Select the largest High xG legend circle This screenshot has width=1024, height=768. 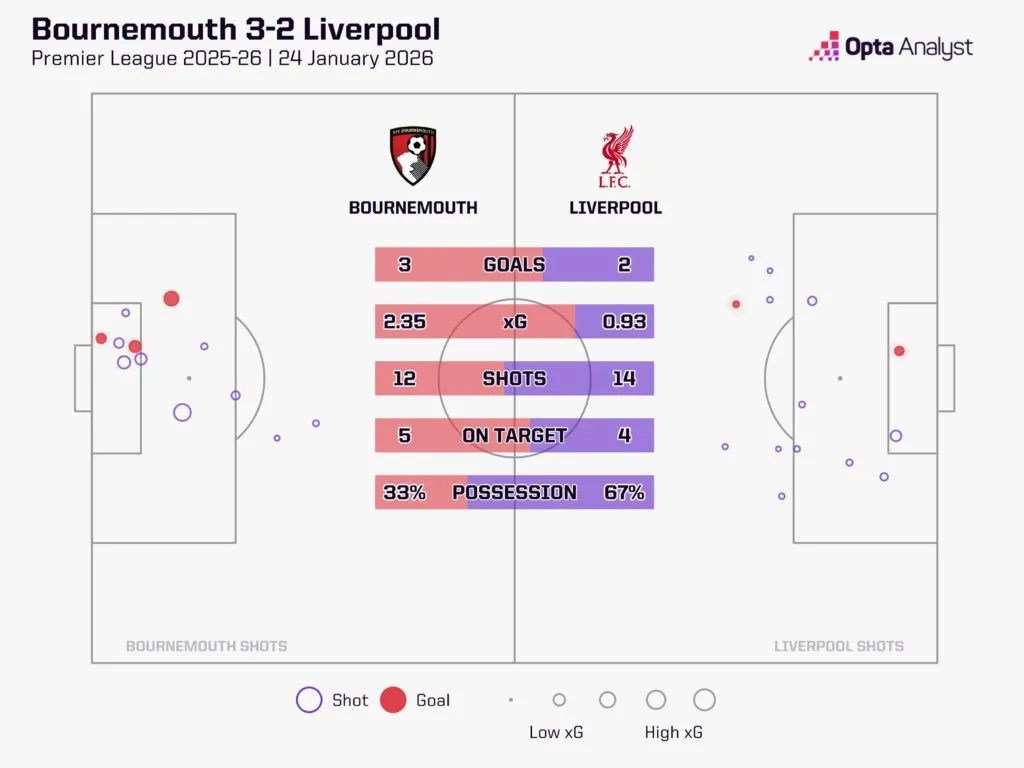tap(704, 700)
